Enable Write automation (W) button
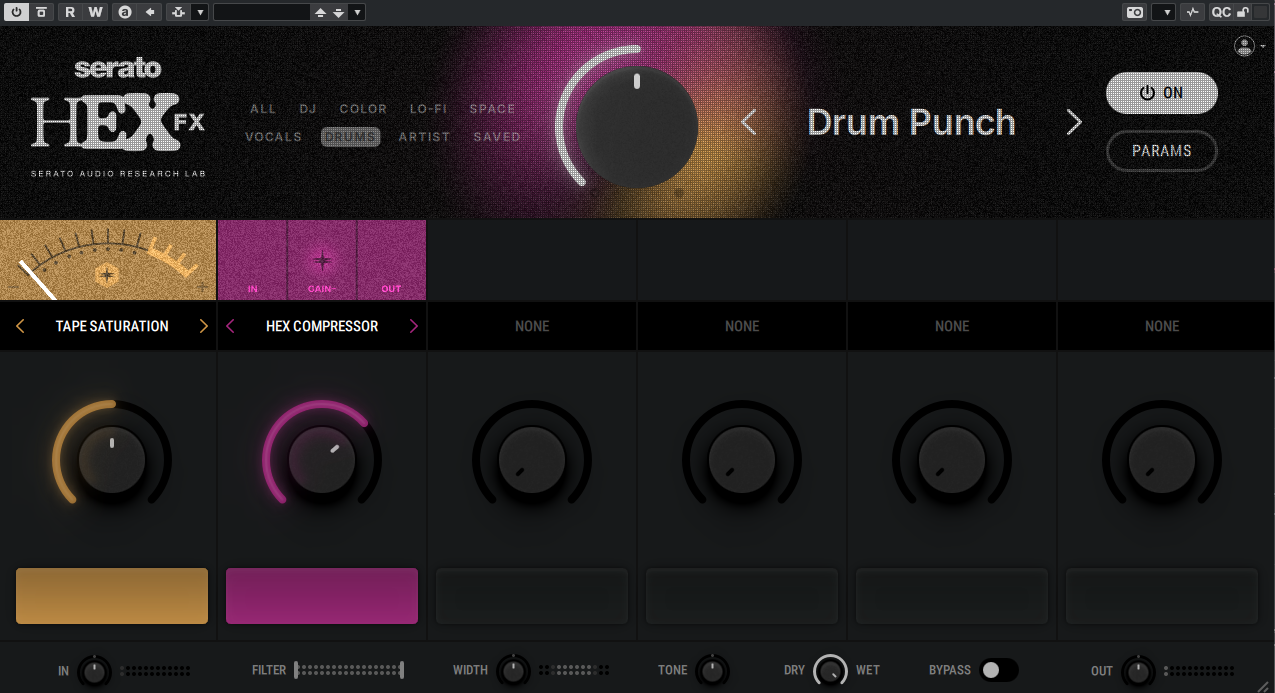This screenshot has height=693, width=1275. click(95, 12)
